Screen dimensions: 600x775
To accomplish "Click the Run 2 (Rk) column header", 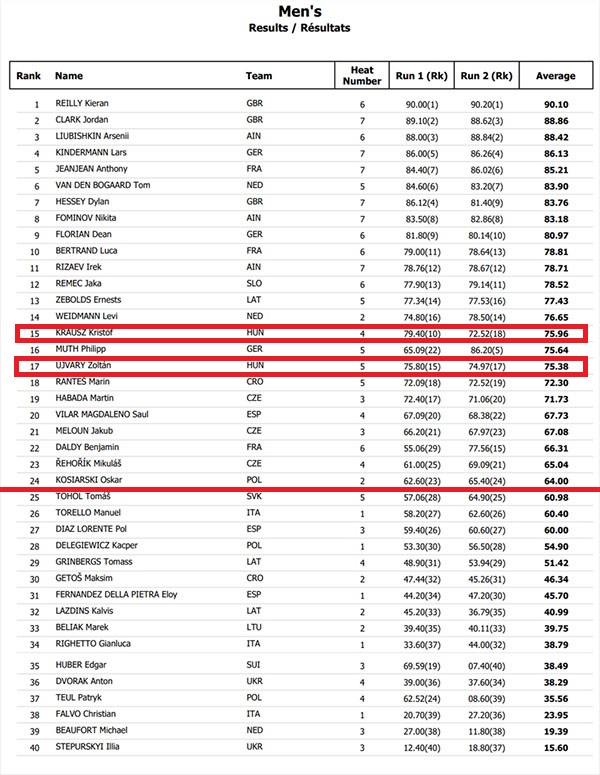I will [486, 76].
